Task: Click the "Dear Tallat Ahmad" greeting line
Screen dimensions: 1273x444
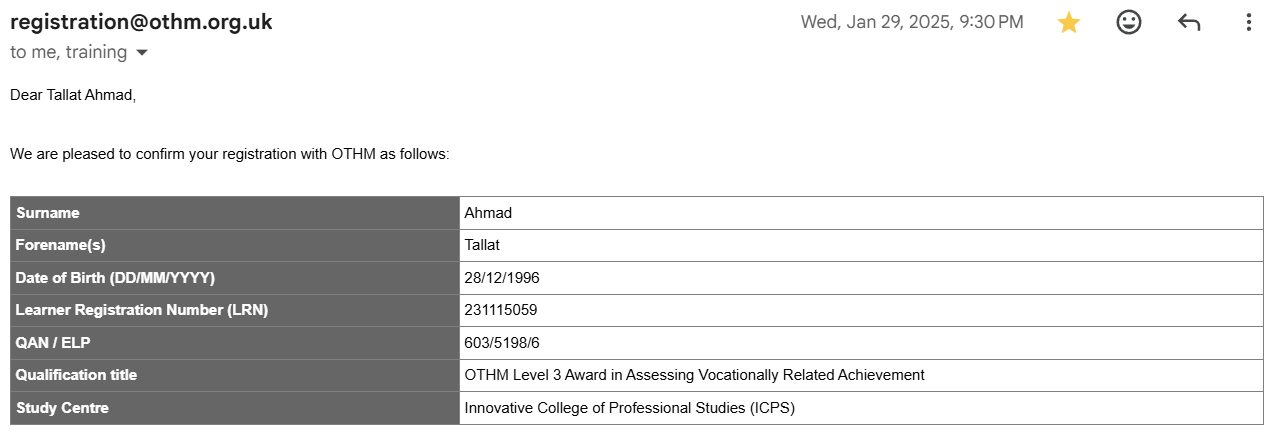Action: click(x=72, y=95)
